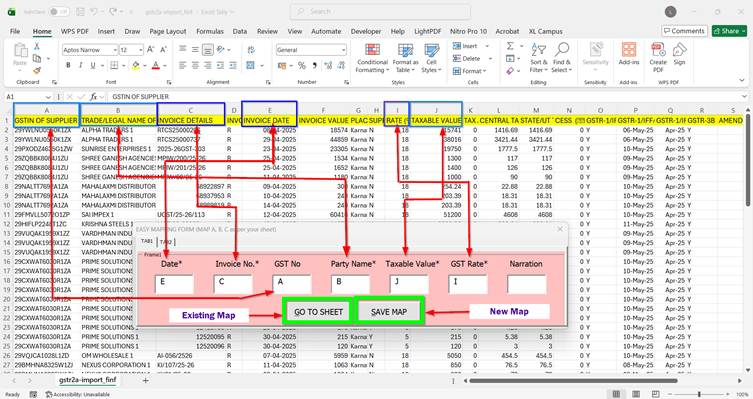753x399 pixels.
Task: Click the Decrease Font Size icon
Action: [163, 49]
